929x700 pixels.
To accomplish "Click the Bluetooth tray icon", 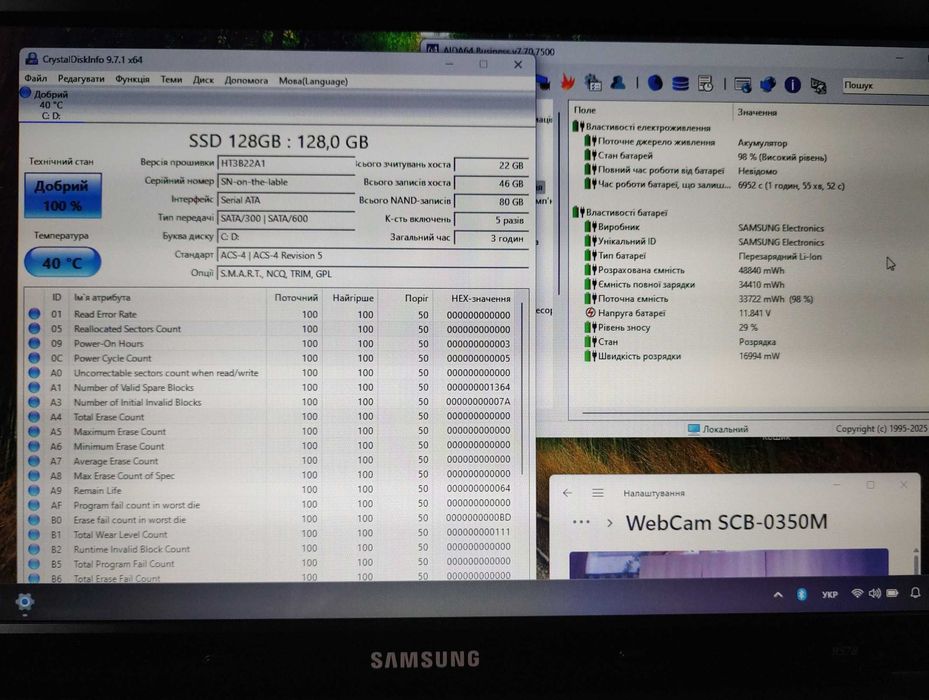I will [x=802, y=594].
